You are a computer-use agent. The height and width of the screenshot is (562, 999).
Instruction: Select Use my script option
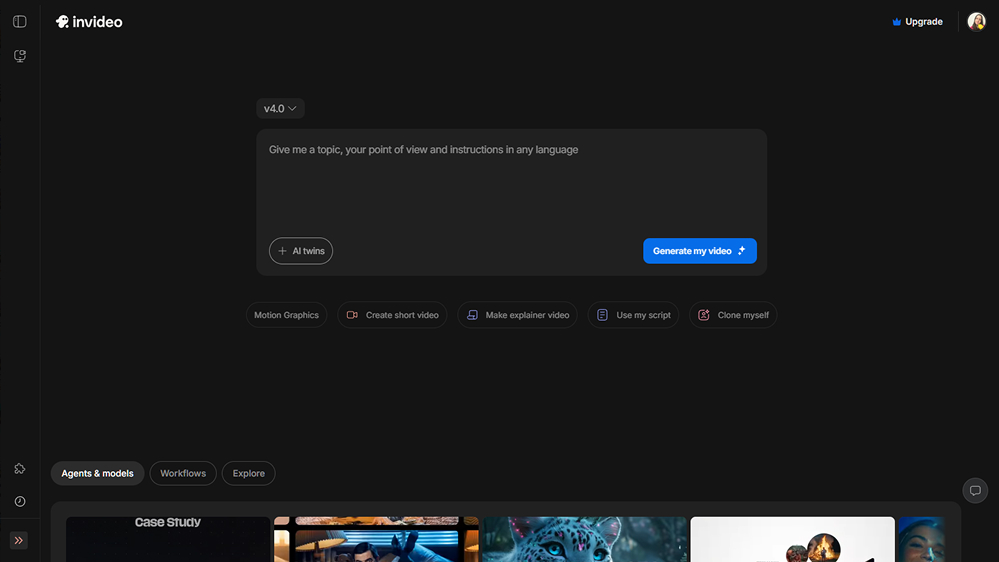click(633, 315)
